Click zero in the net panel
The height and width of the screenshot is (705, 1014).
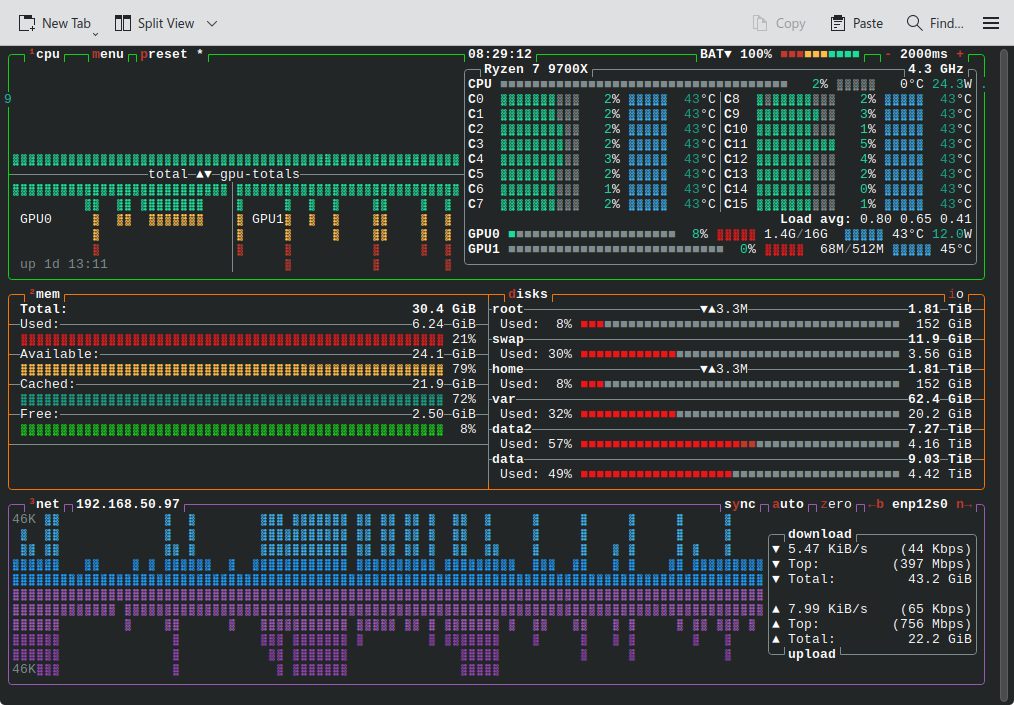pos(836,504)
